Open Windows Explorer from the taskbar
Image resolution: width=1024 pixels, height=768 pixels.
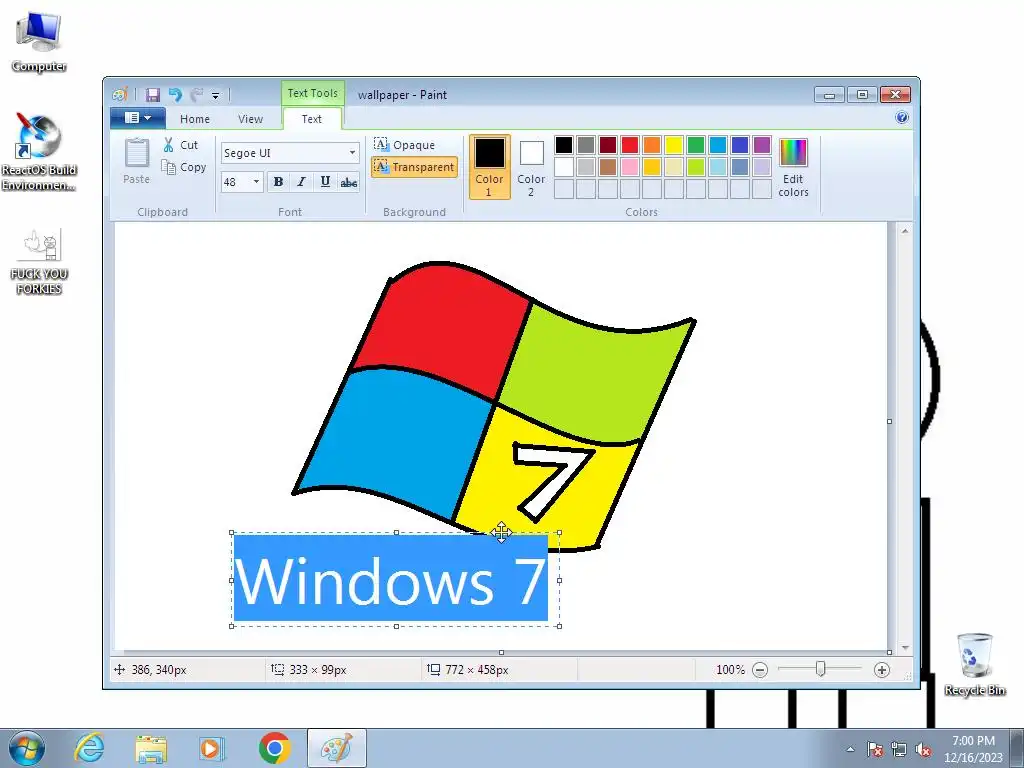[x=151, y=748]
